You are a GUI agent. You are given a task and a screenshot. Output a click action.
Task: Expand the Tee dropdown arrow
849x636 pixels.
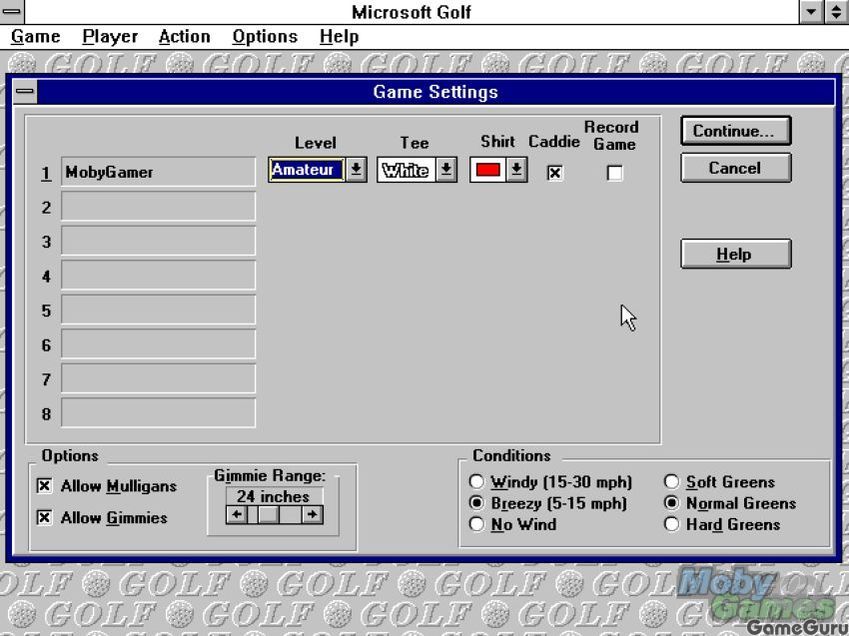446,170
